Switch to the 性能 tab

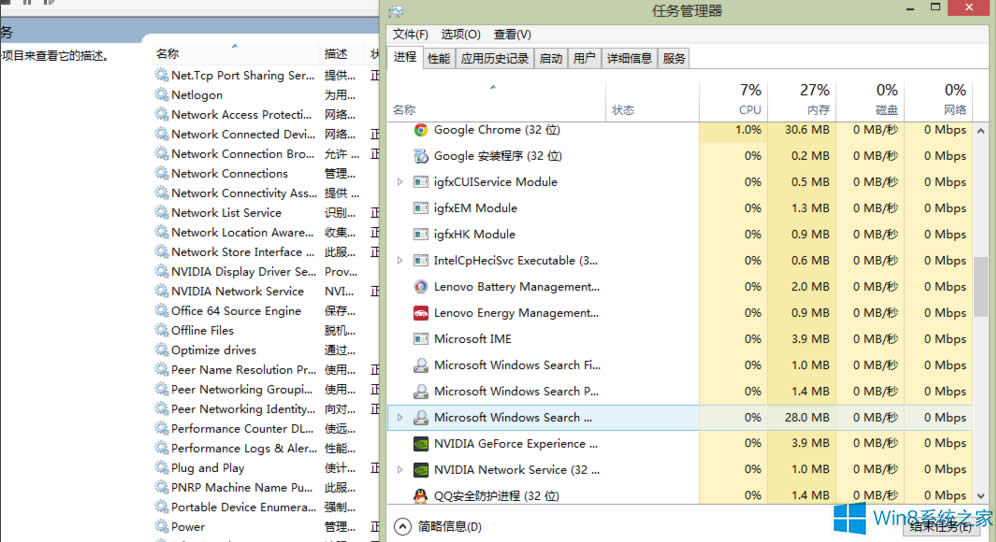point(438,59)
